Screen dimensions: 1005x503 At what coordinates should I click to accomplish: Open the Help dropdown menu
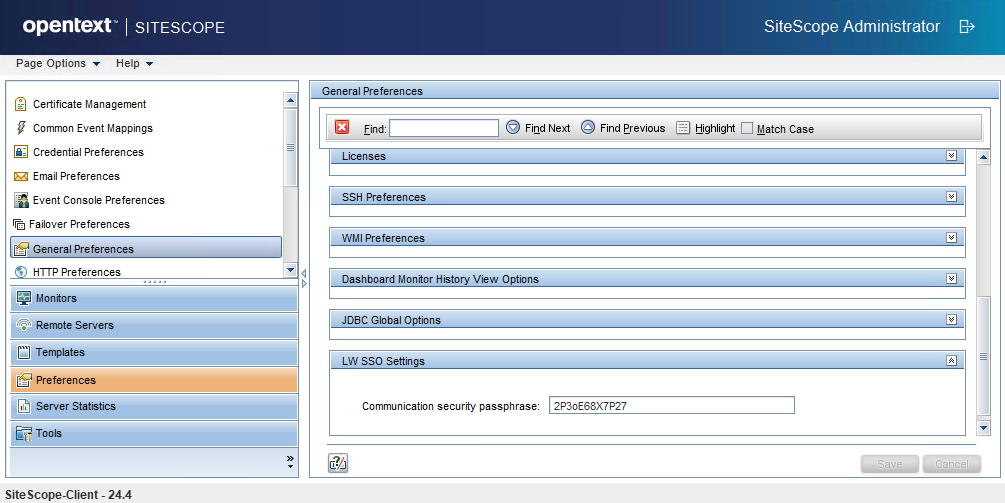[x=134, y=63]
